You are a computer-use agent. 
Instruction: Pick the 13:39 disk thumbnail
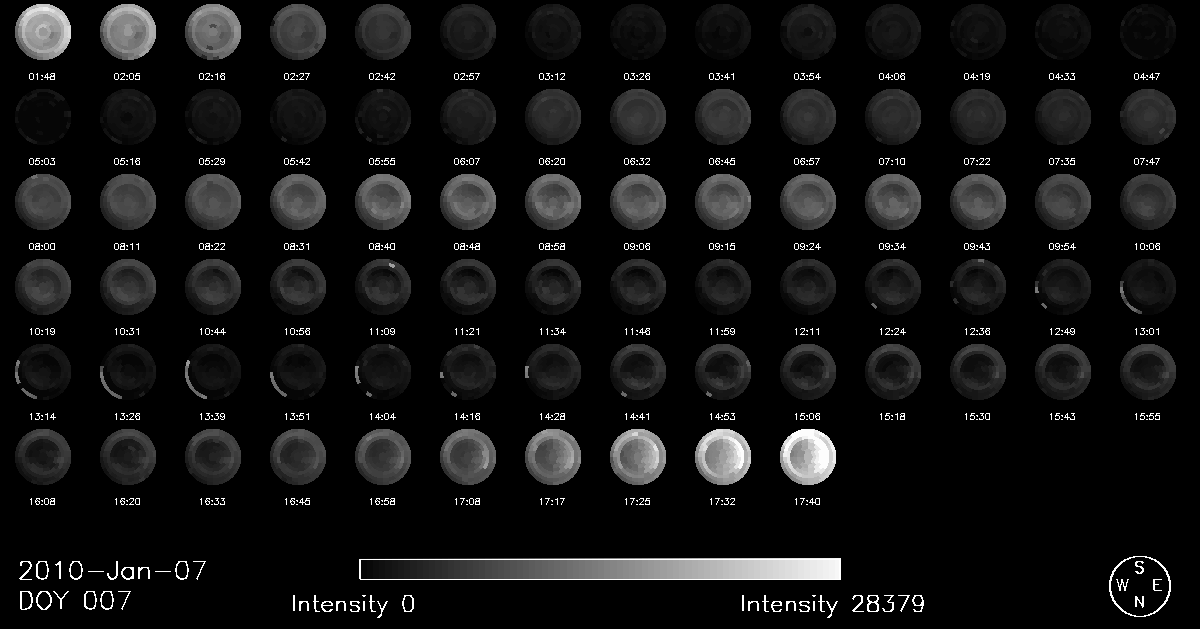pos(212,372)
